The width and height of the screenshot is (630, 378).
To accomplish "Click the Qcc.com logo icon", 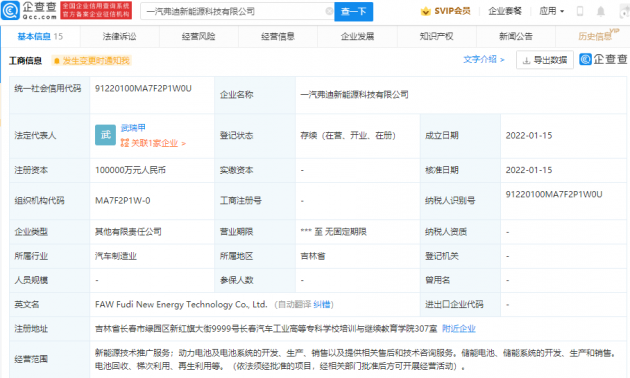I will coord(10,10).
